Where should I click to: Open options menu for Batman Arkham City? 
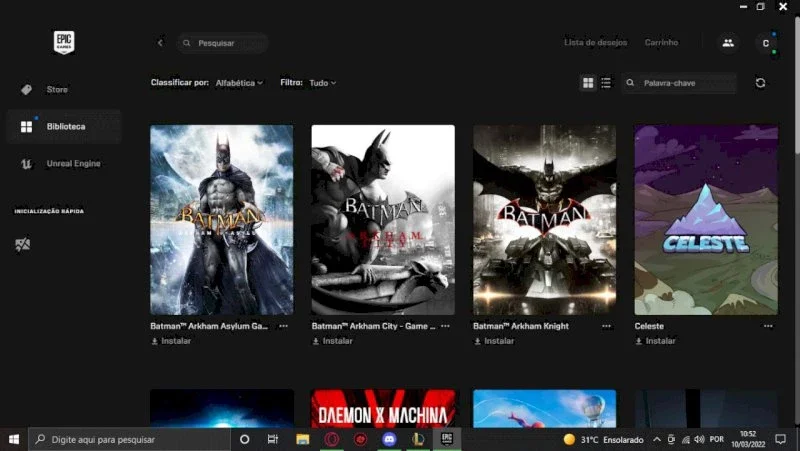[x=445, y=326]
